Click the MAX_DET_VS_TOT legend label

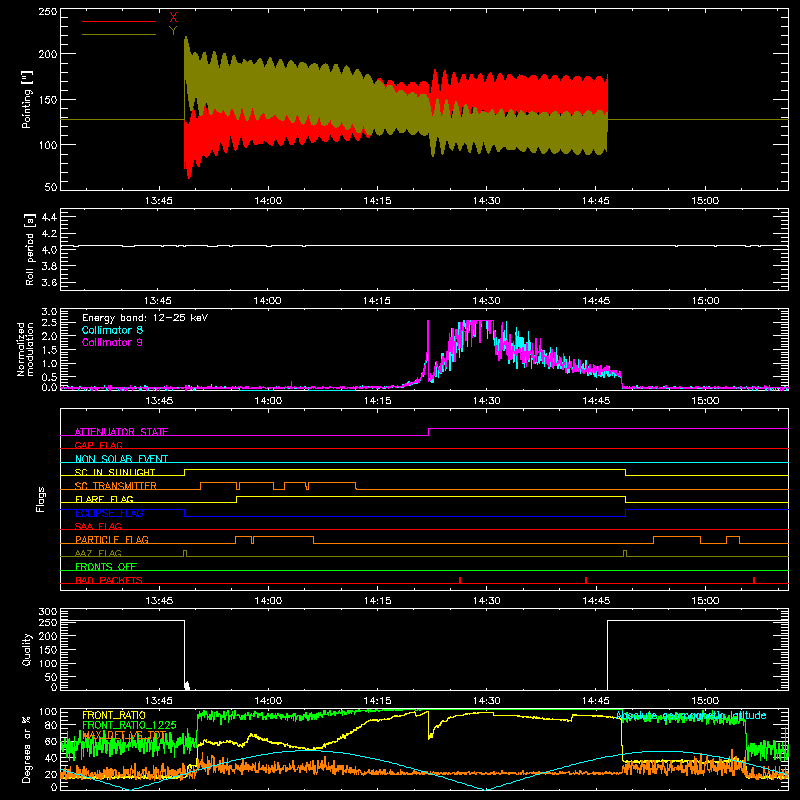point(124,735)
